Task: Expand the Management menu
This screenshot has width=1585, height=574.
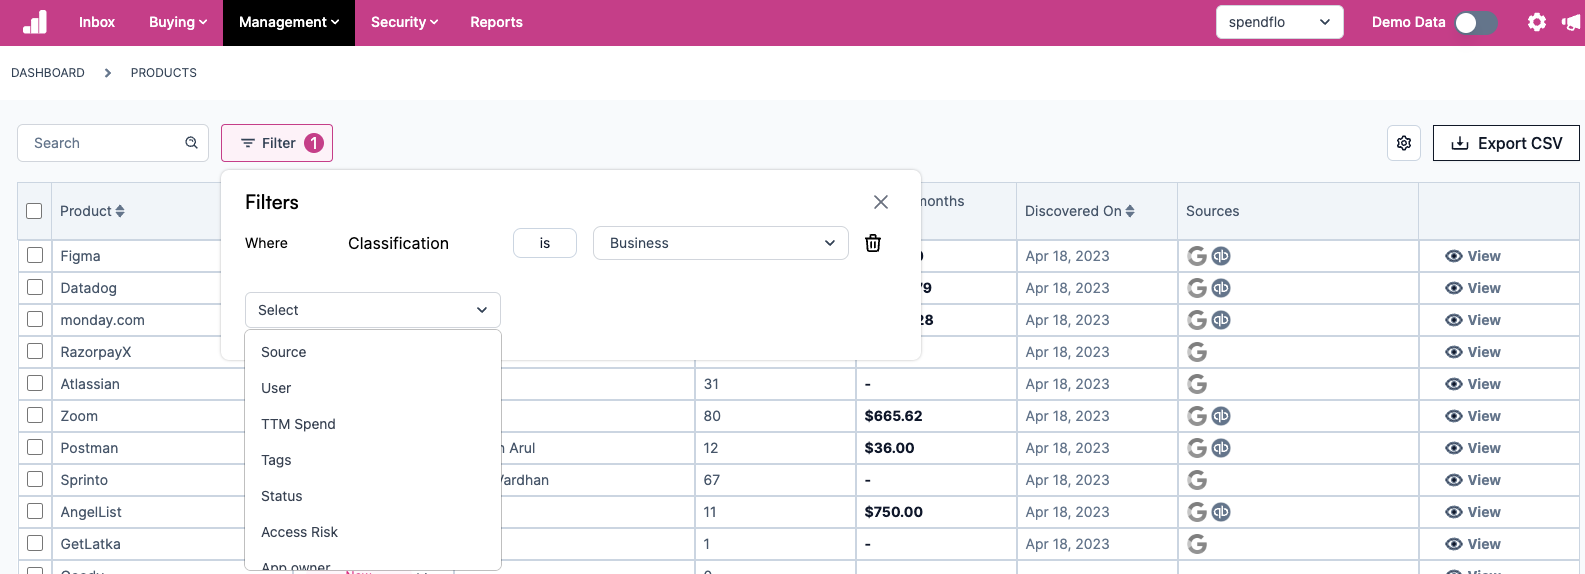Action: (x=289, y=22)
